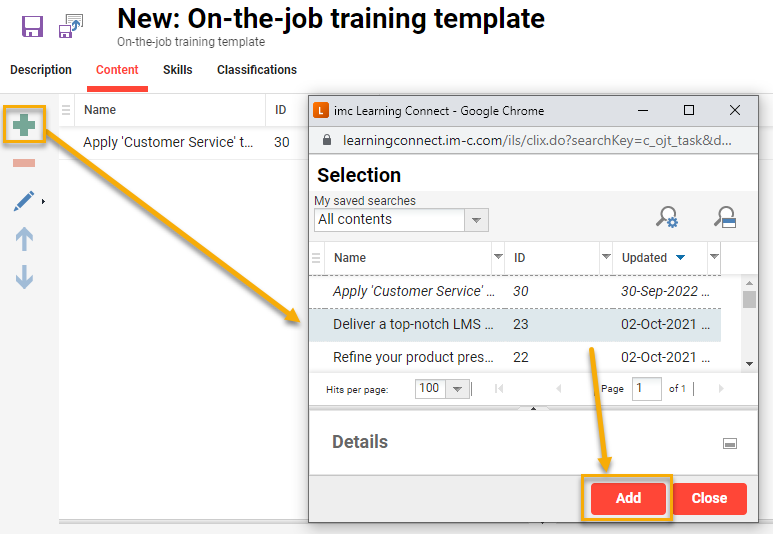Move item down with the down arrow
The height and width of the screenshot is (534, 773).
click(24, 277)
